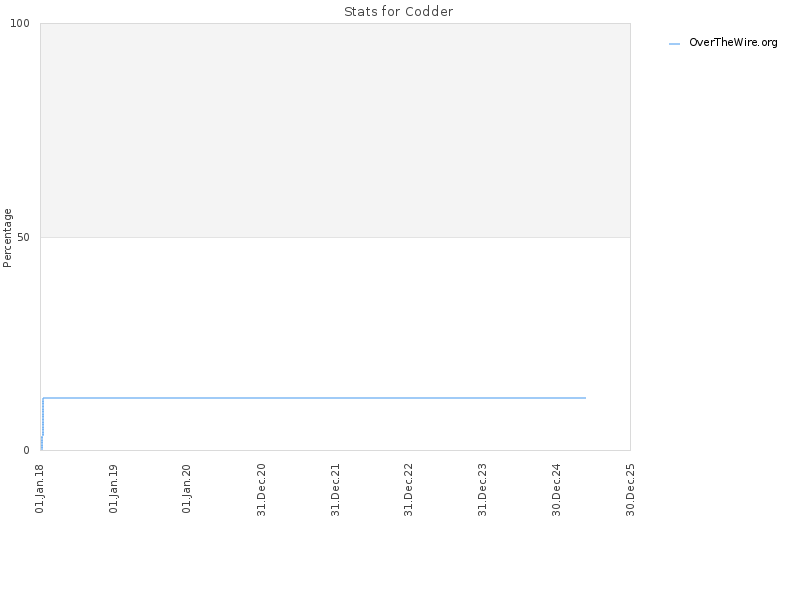
Task: Click the right end of the blue data line
Action: click(x=585, y=397)
